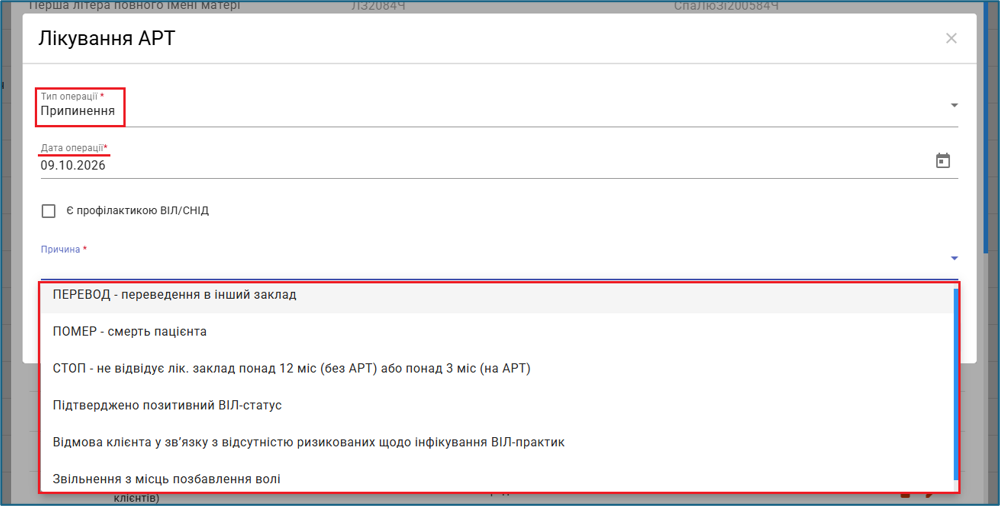Select Звільнення з місць позбавлення волі
This screenshot has width=1000, height=506.
tap(497, 479)
